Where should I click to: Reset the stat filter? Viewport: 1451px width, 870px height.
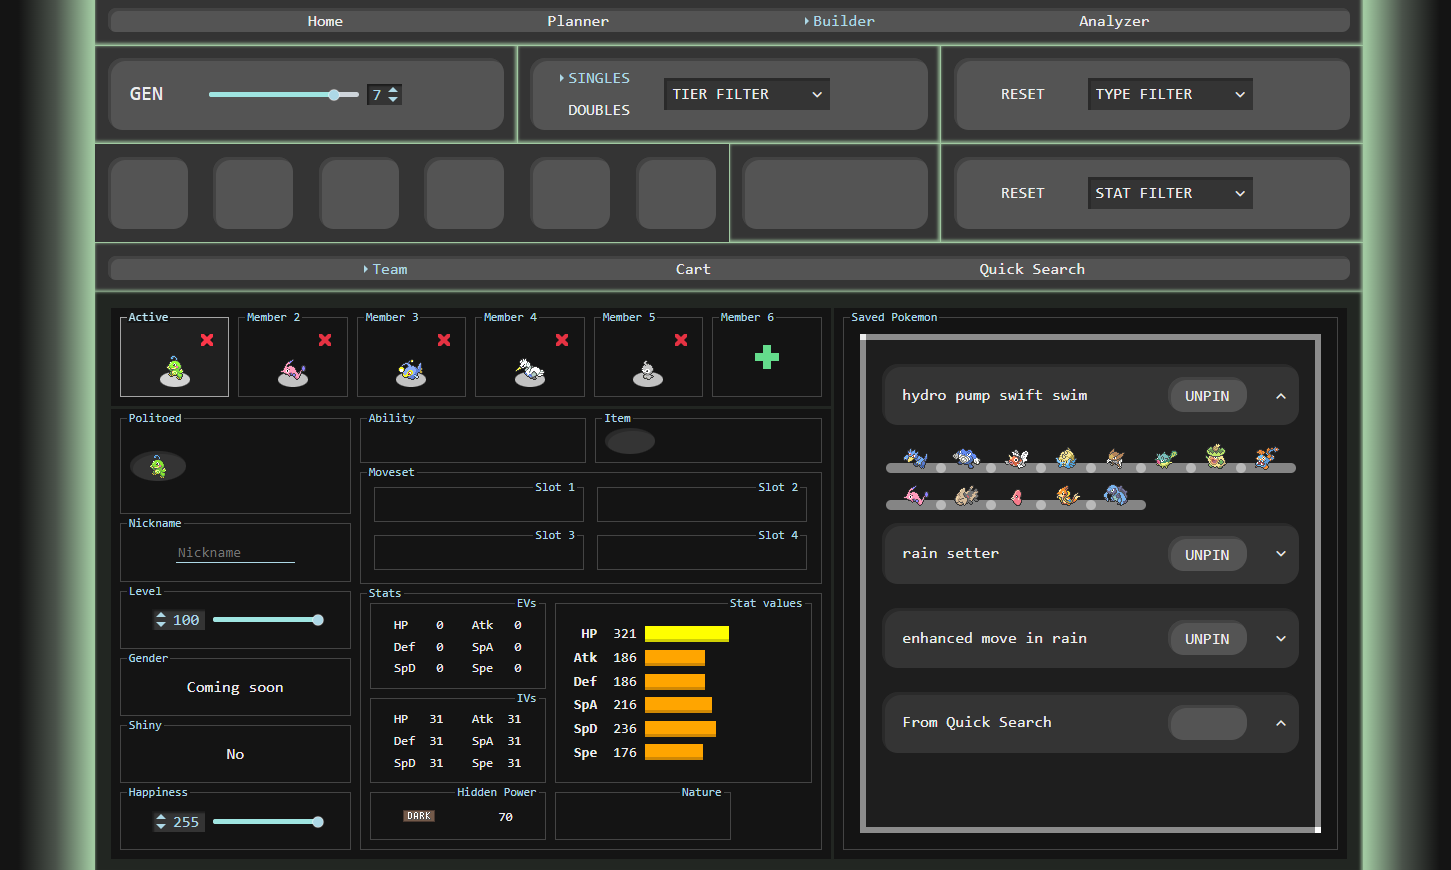coord(1022,193)
